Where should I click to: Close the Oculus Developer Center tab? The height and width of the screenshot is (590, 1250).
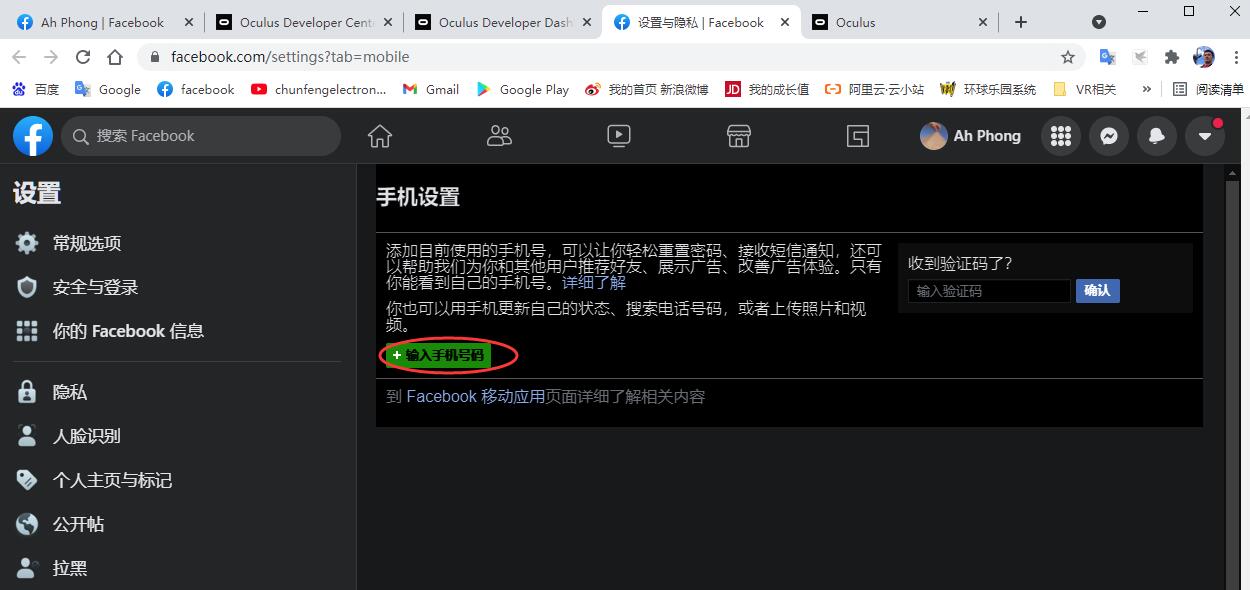387,22
